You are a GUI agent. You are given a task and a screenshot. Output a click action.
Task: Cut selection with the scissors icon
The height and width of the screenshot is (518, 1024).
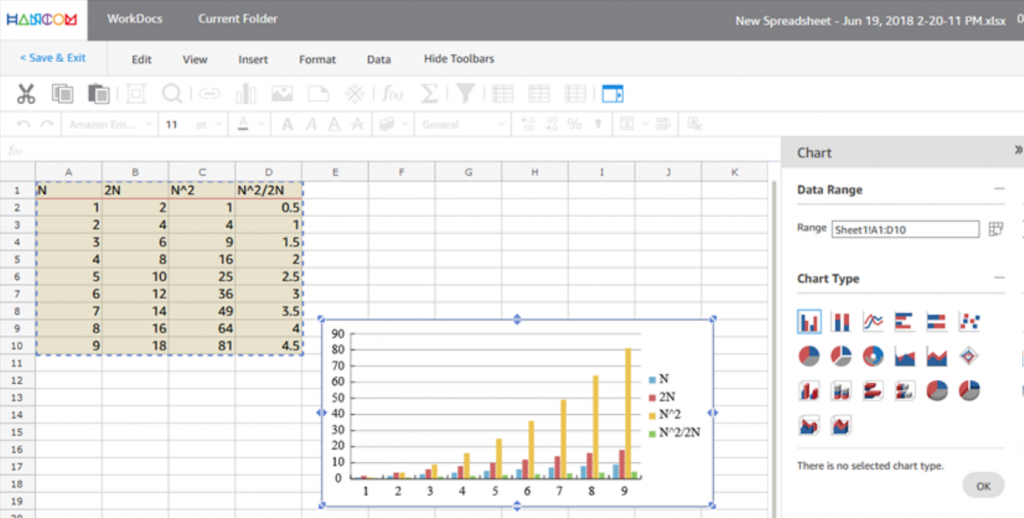[x=26, y=94]
